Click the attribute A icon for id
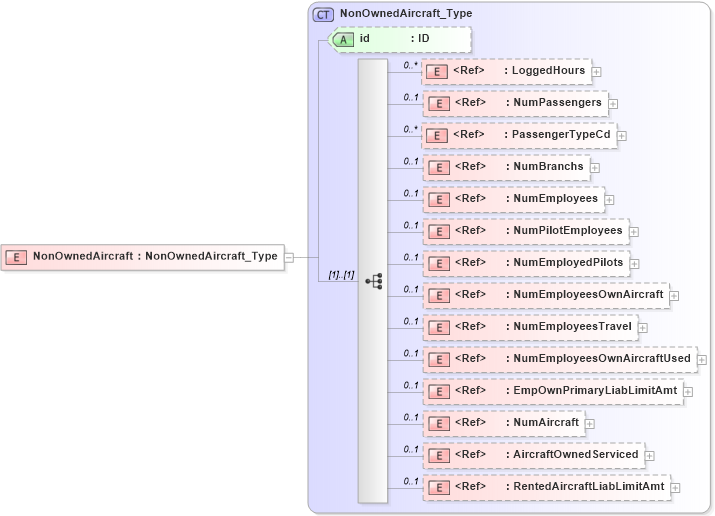The height and width of the screenshot is (516, 715). pyautogui.click(x=344, y=39)
